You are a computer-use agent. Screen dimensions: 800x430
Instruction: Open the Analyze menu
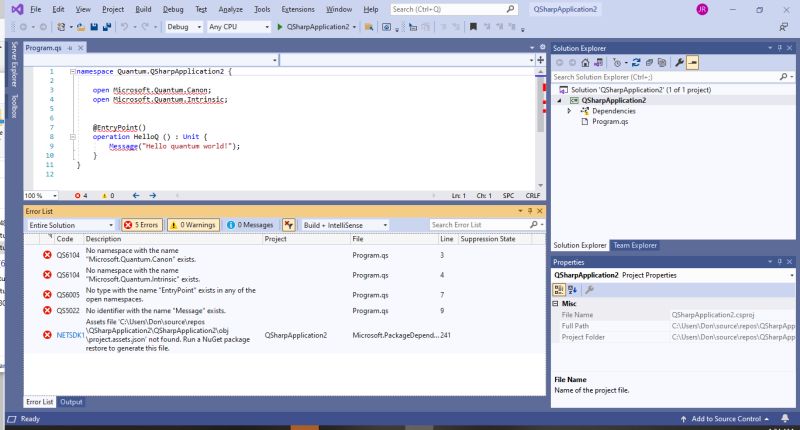coord(231,9)
